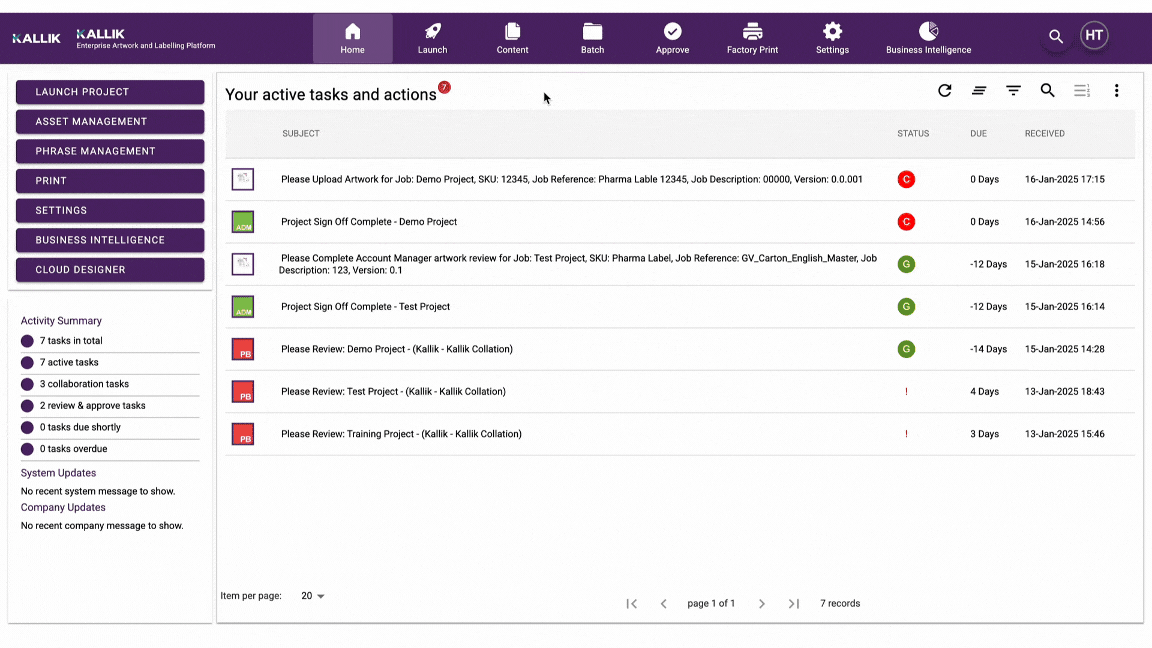Click next page arrow in pagination
Image resolution: width=1152 pixels, height=648 pixels.
(x=762, y=603)
